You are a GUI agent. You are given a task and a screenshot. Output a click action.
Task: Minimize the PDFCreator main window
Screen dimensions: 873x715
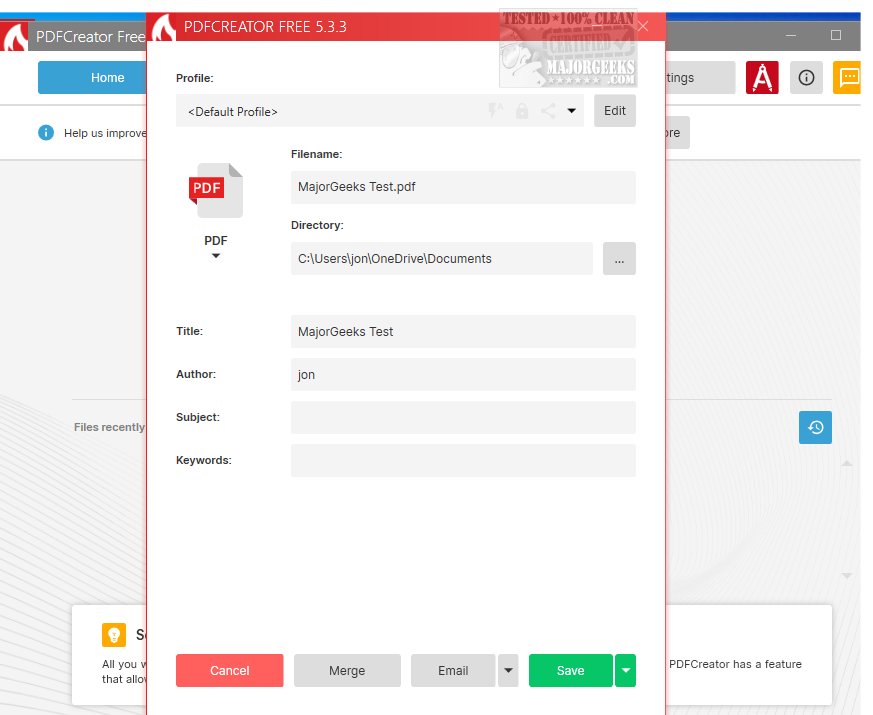pyautogui.click(x=791, y=35)
